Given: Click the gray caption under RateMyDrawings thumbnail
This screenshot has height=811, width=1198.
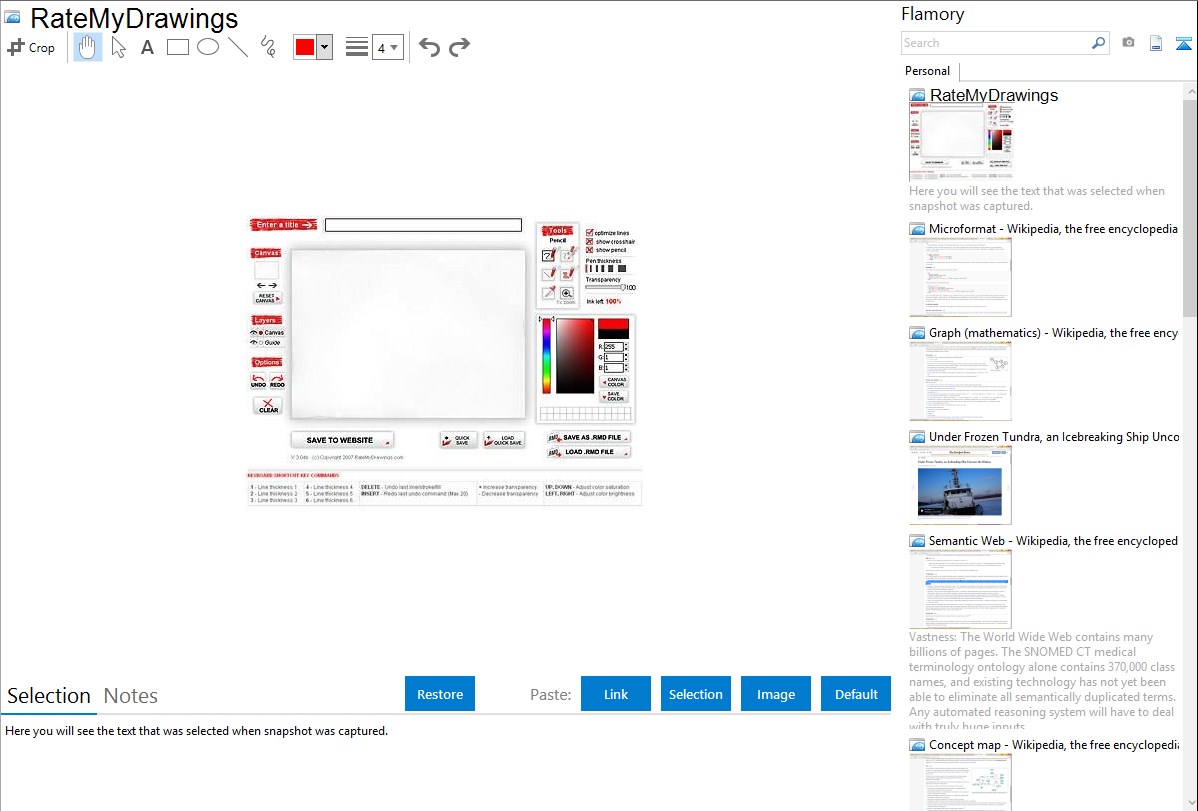Looking at the screenshot, I should click(1037, 198).
